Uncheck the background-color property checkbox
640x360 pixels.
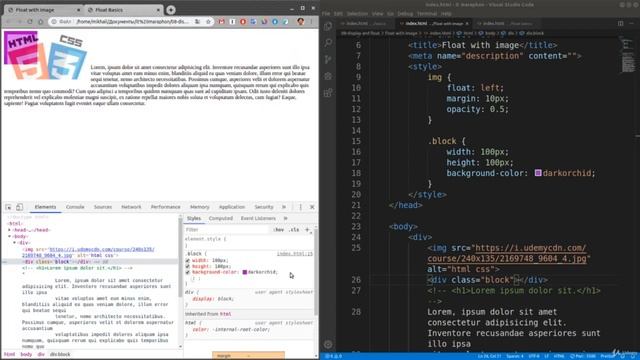tap(188, 272)
